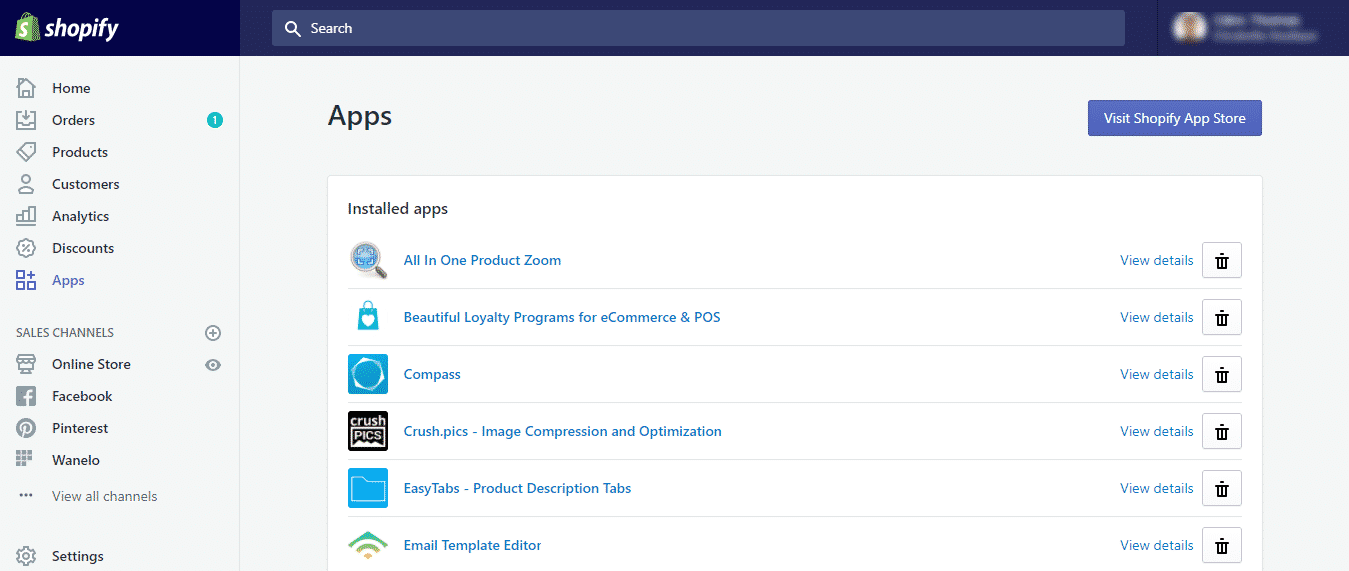1349x571 pixels.
Task: Expand View all channels list
Action: tap(104, 496)
